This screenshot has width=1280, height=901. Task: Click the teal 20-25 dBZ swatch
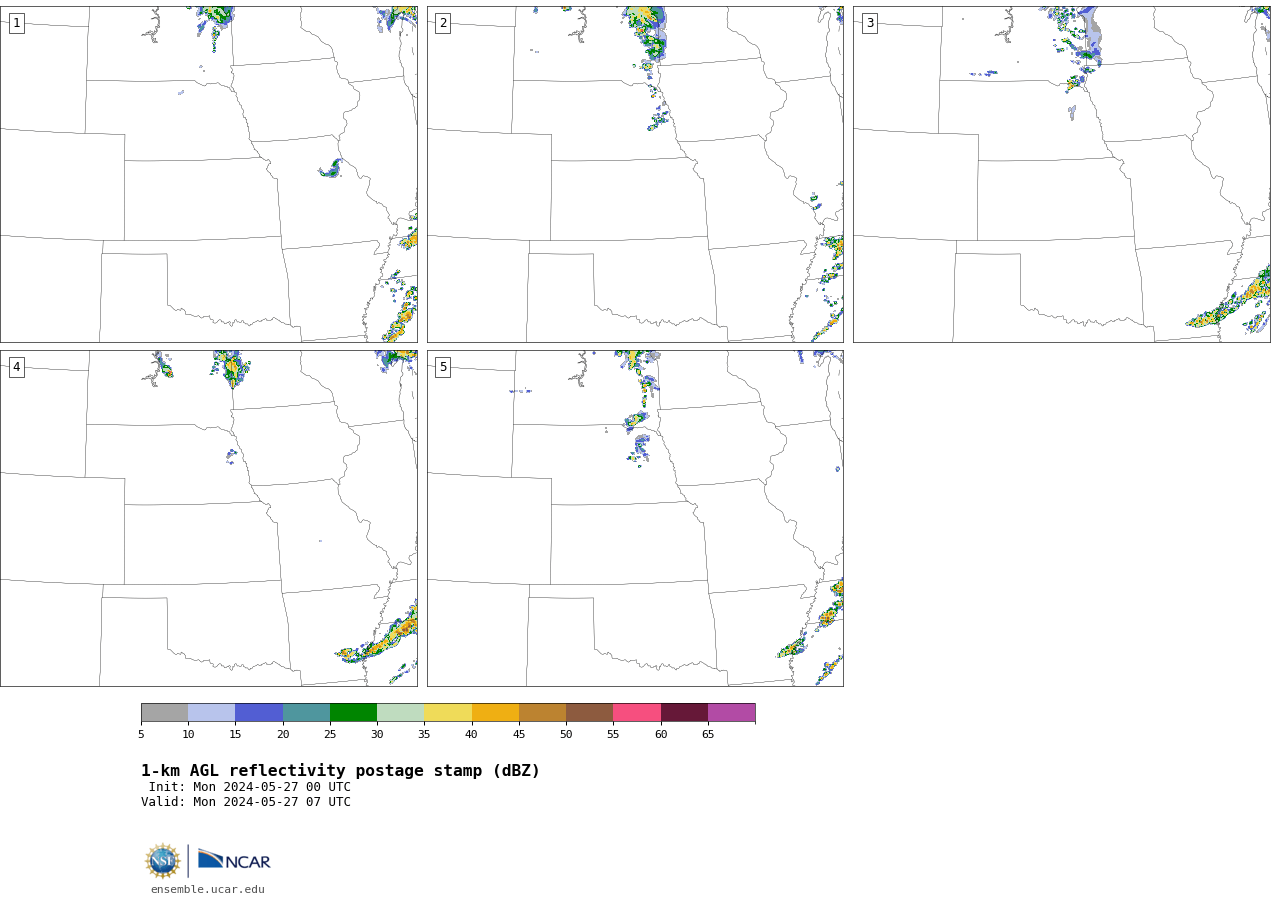coord(306,713)
